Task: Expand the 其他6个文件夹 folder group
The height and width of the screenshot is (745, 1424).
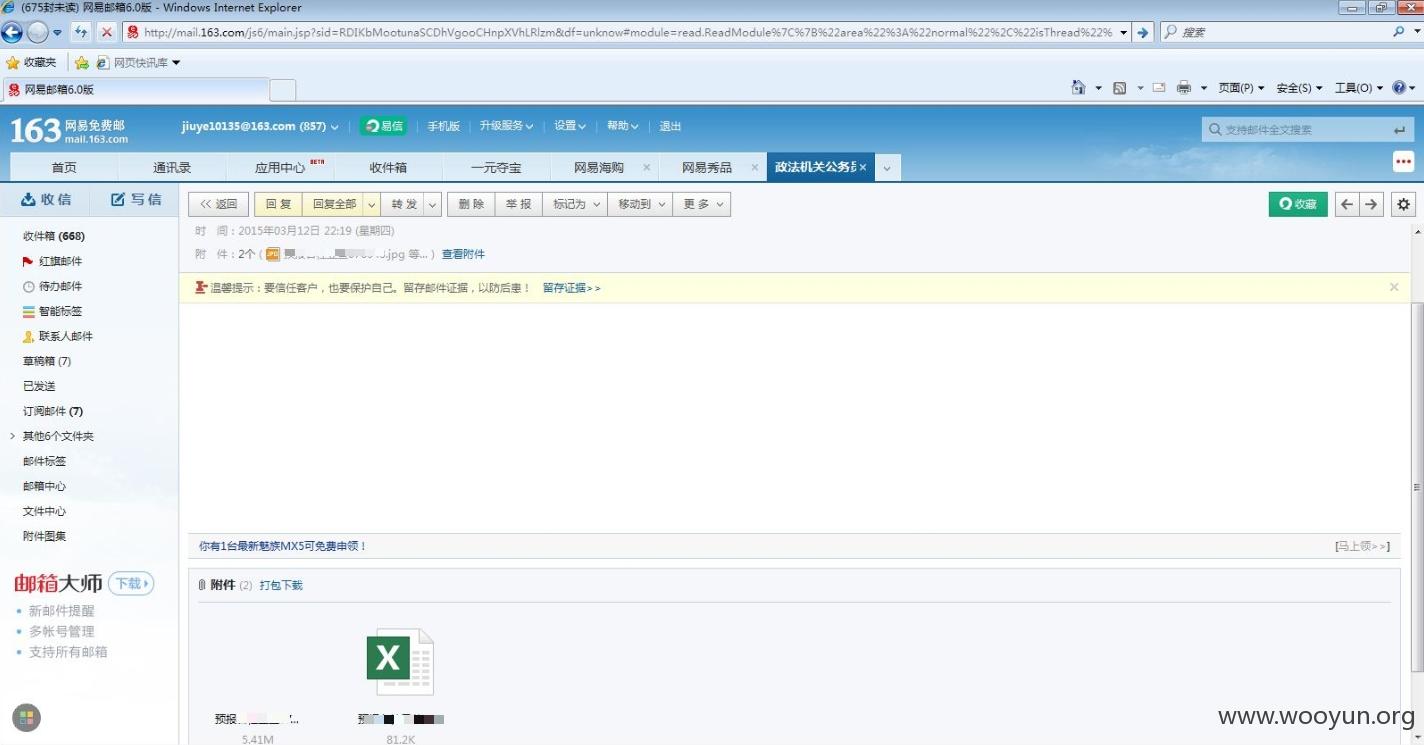Action: [x=12, y=436]
